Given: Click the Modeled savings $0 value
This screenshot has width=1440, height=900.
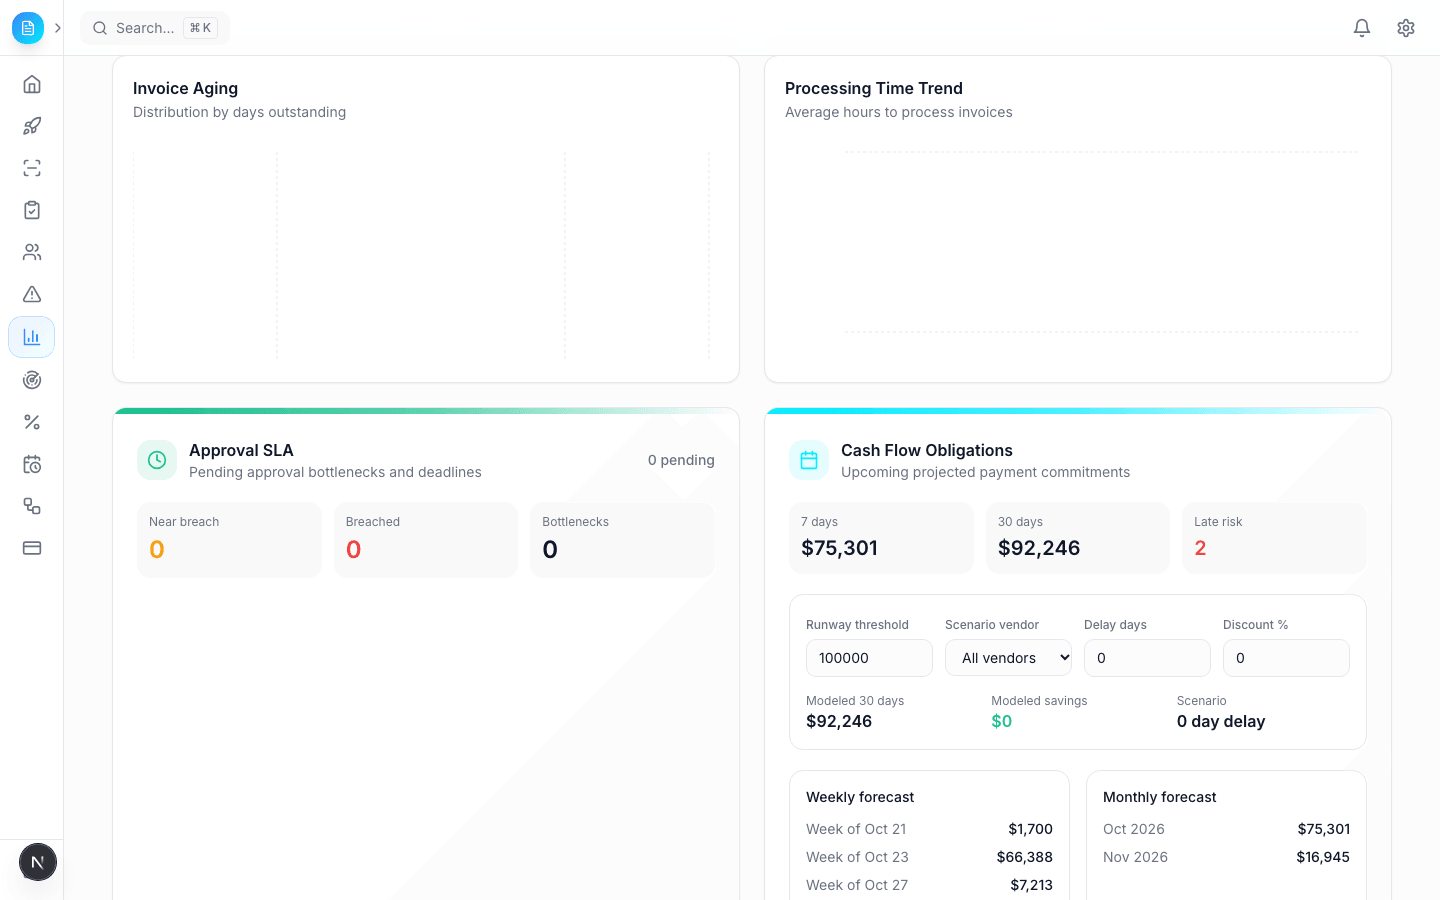Looking at the screenshot, I should pos(1002,721).
